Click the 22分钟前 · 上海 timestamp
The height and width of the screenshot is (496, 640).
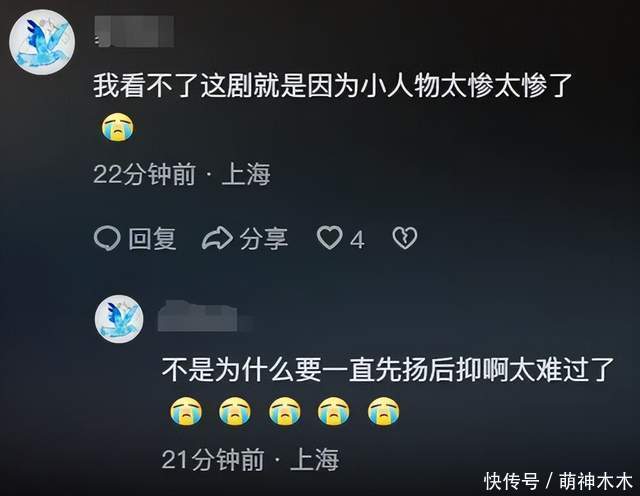182,174
